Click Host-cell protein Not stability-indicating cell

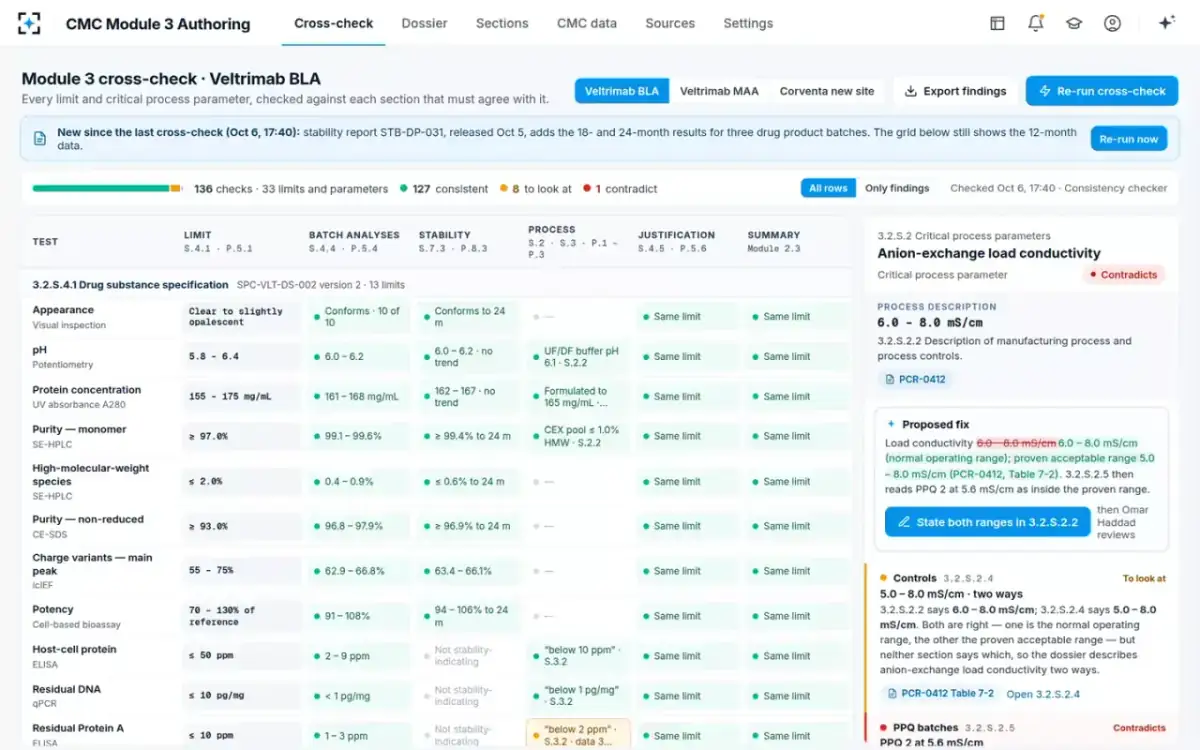(470, 655)
